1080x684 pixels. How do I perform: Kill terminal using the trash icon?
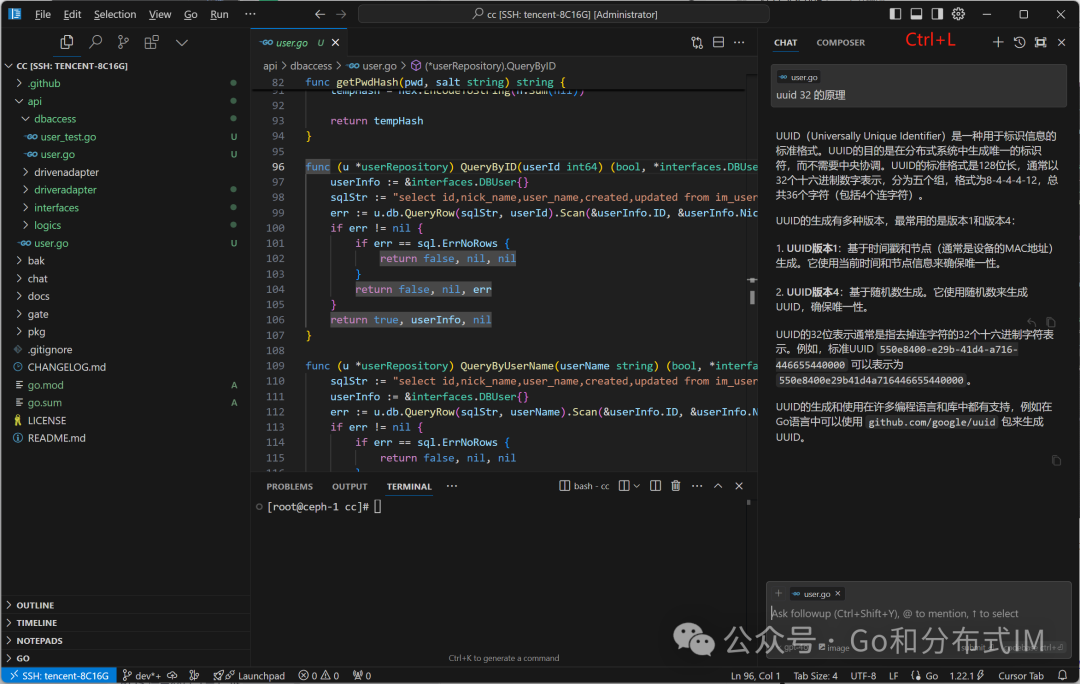coord(675,486)
